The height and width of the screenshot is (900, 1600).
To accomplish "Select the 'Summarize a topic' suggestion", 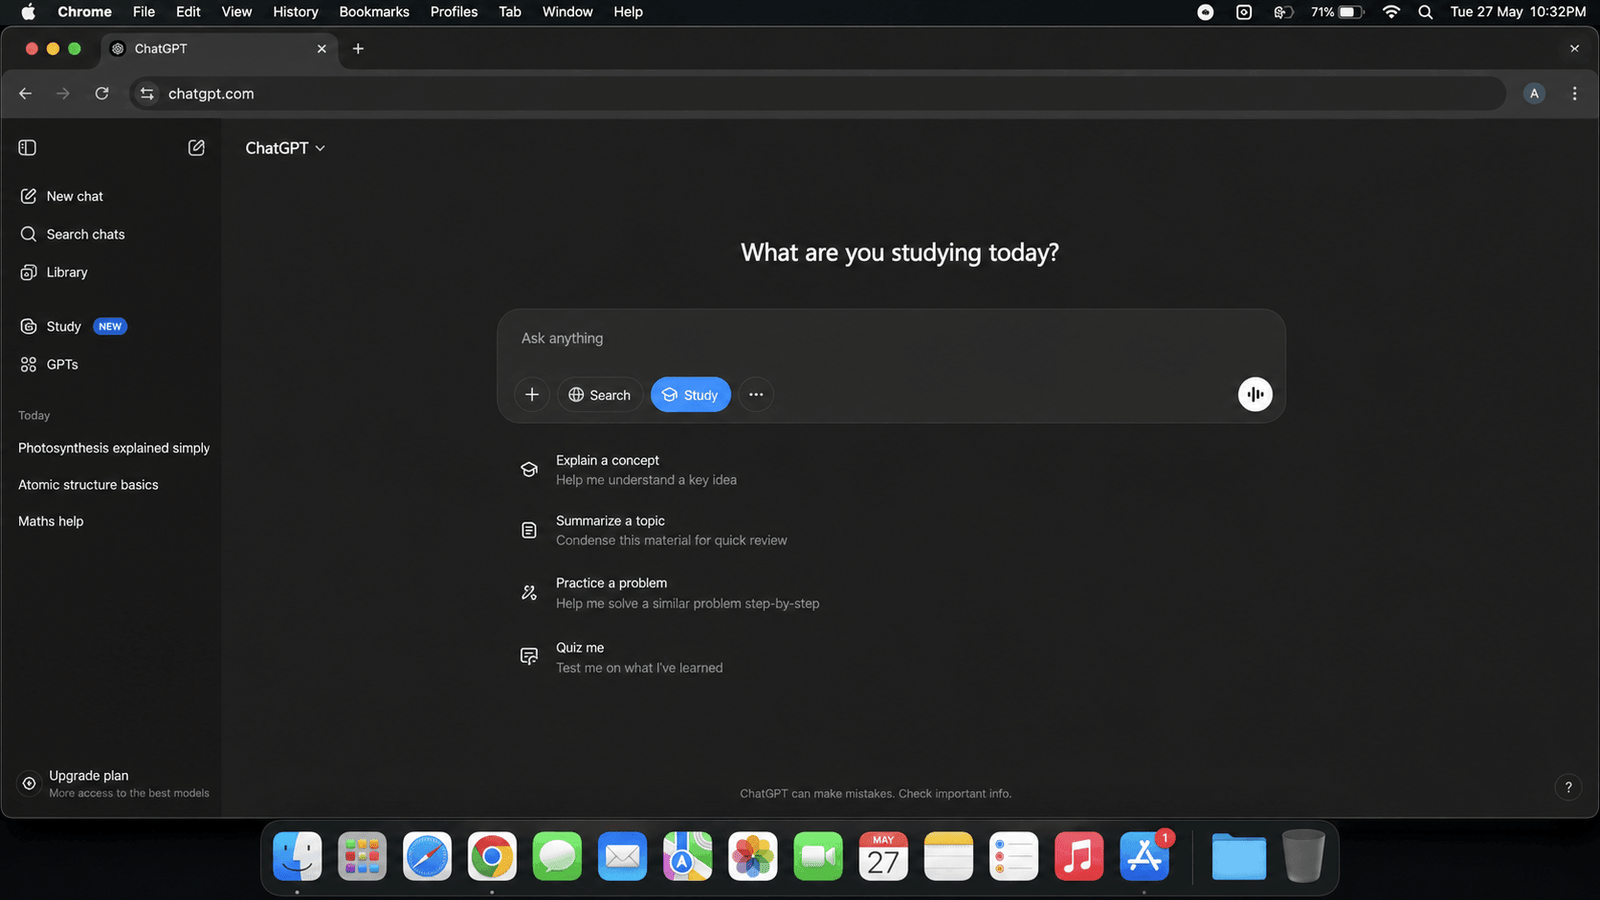I will (x=654, y=530).
